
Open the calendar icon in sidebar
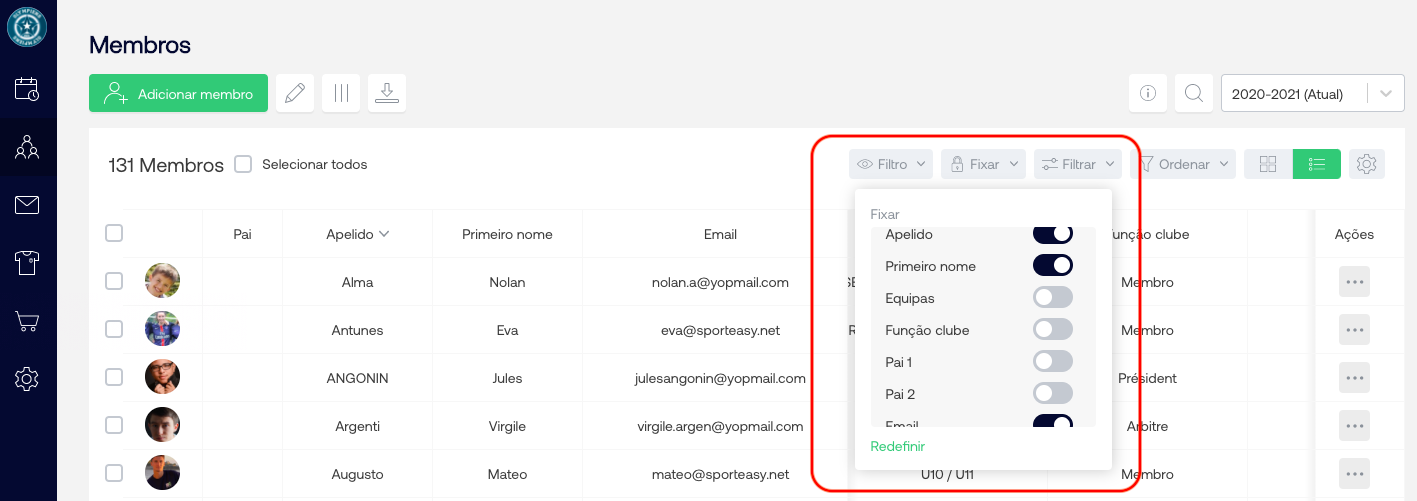27,88
